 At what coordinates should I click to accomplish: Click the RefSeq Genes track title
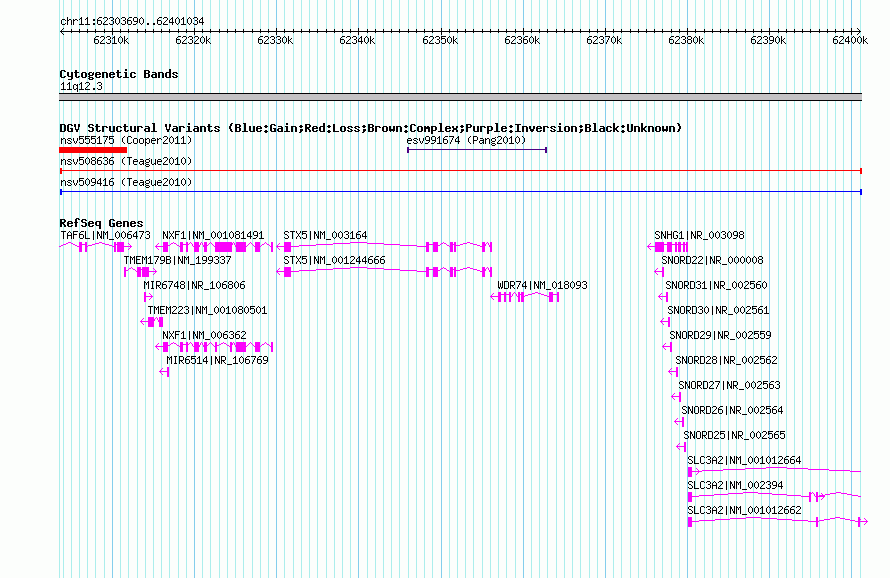101,223
